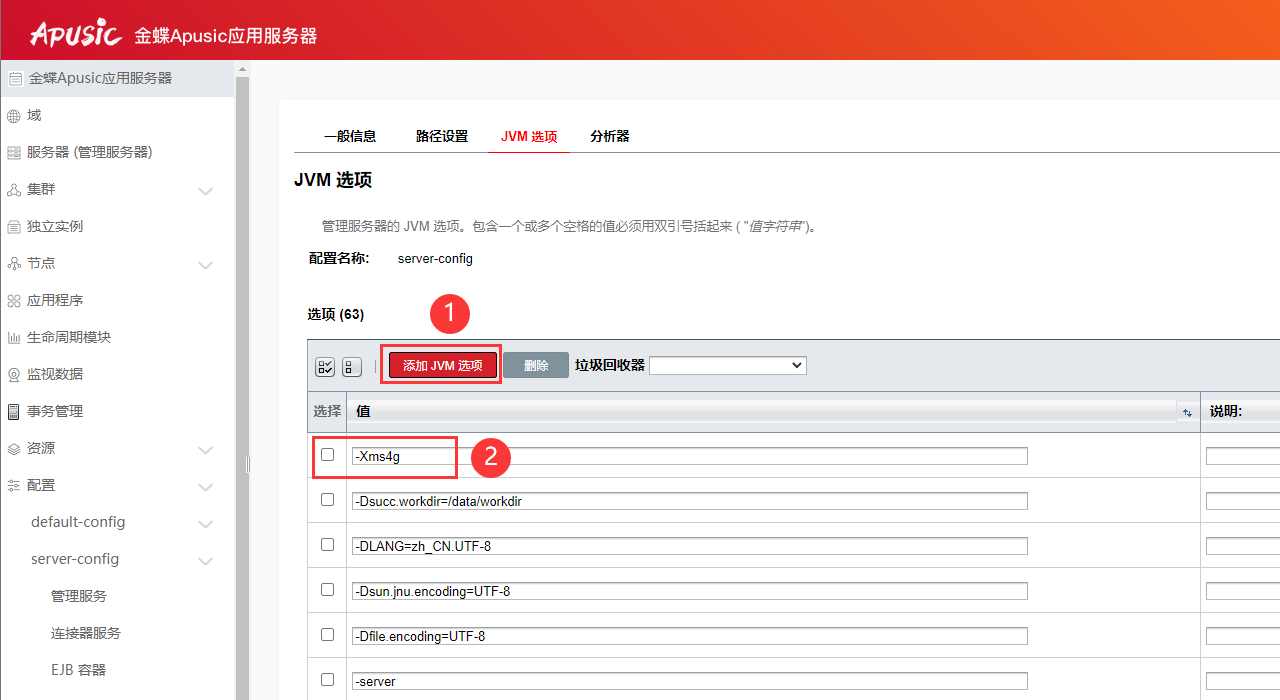Click the server icon for 服务器 (管理服务器)
The height and width of the screenshot is (700, 1280).
coord(16,152)
